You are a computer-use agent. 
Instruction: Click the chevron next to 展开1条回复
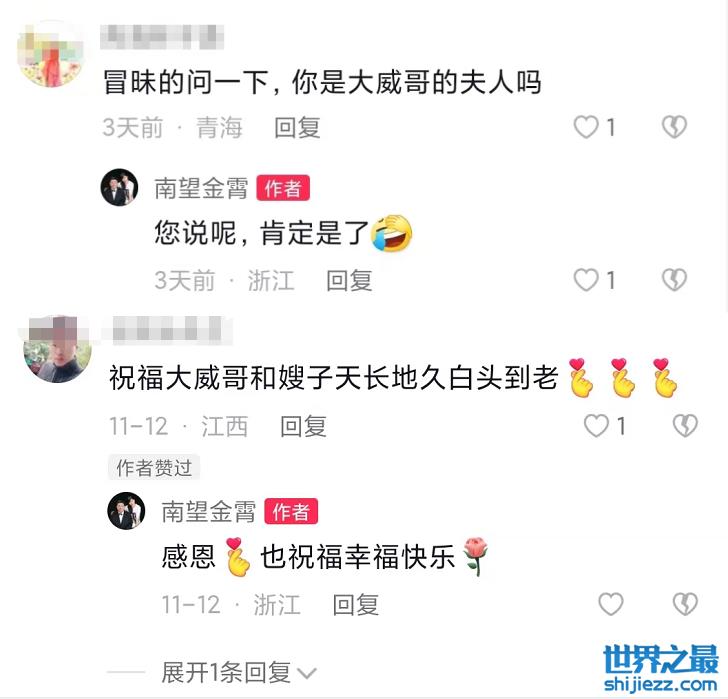[306, 673]
